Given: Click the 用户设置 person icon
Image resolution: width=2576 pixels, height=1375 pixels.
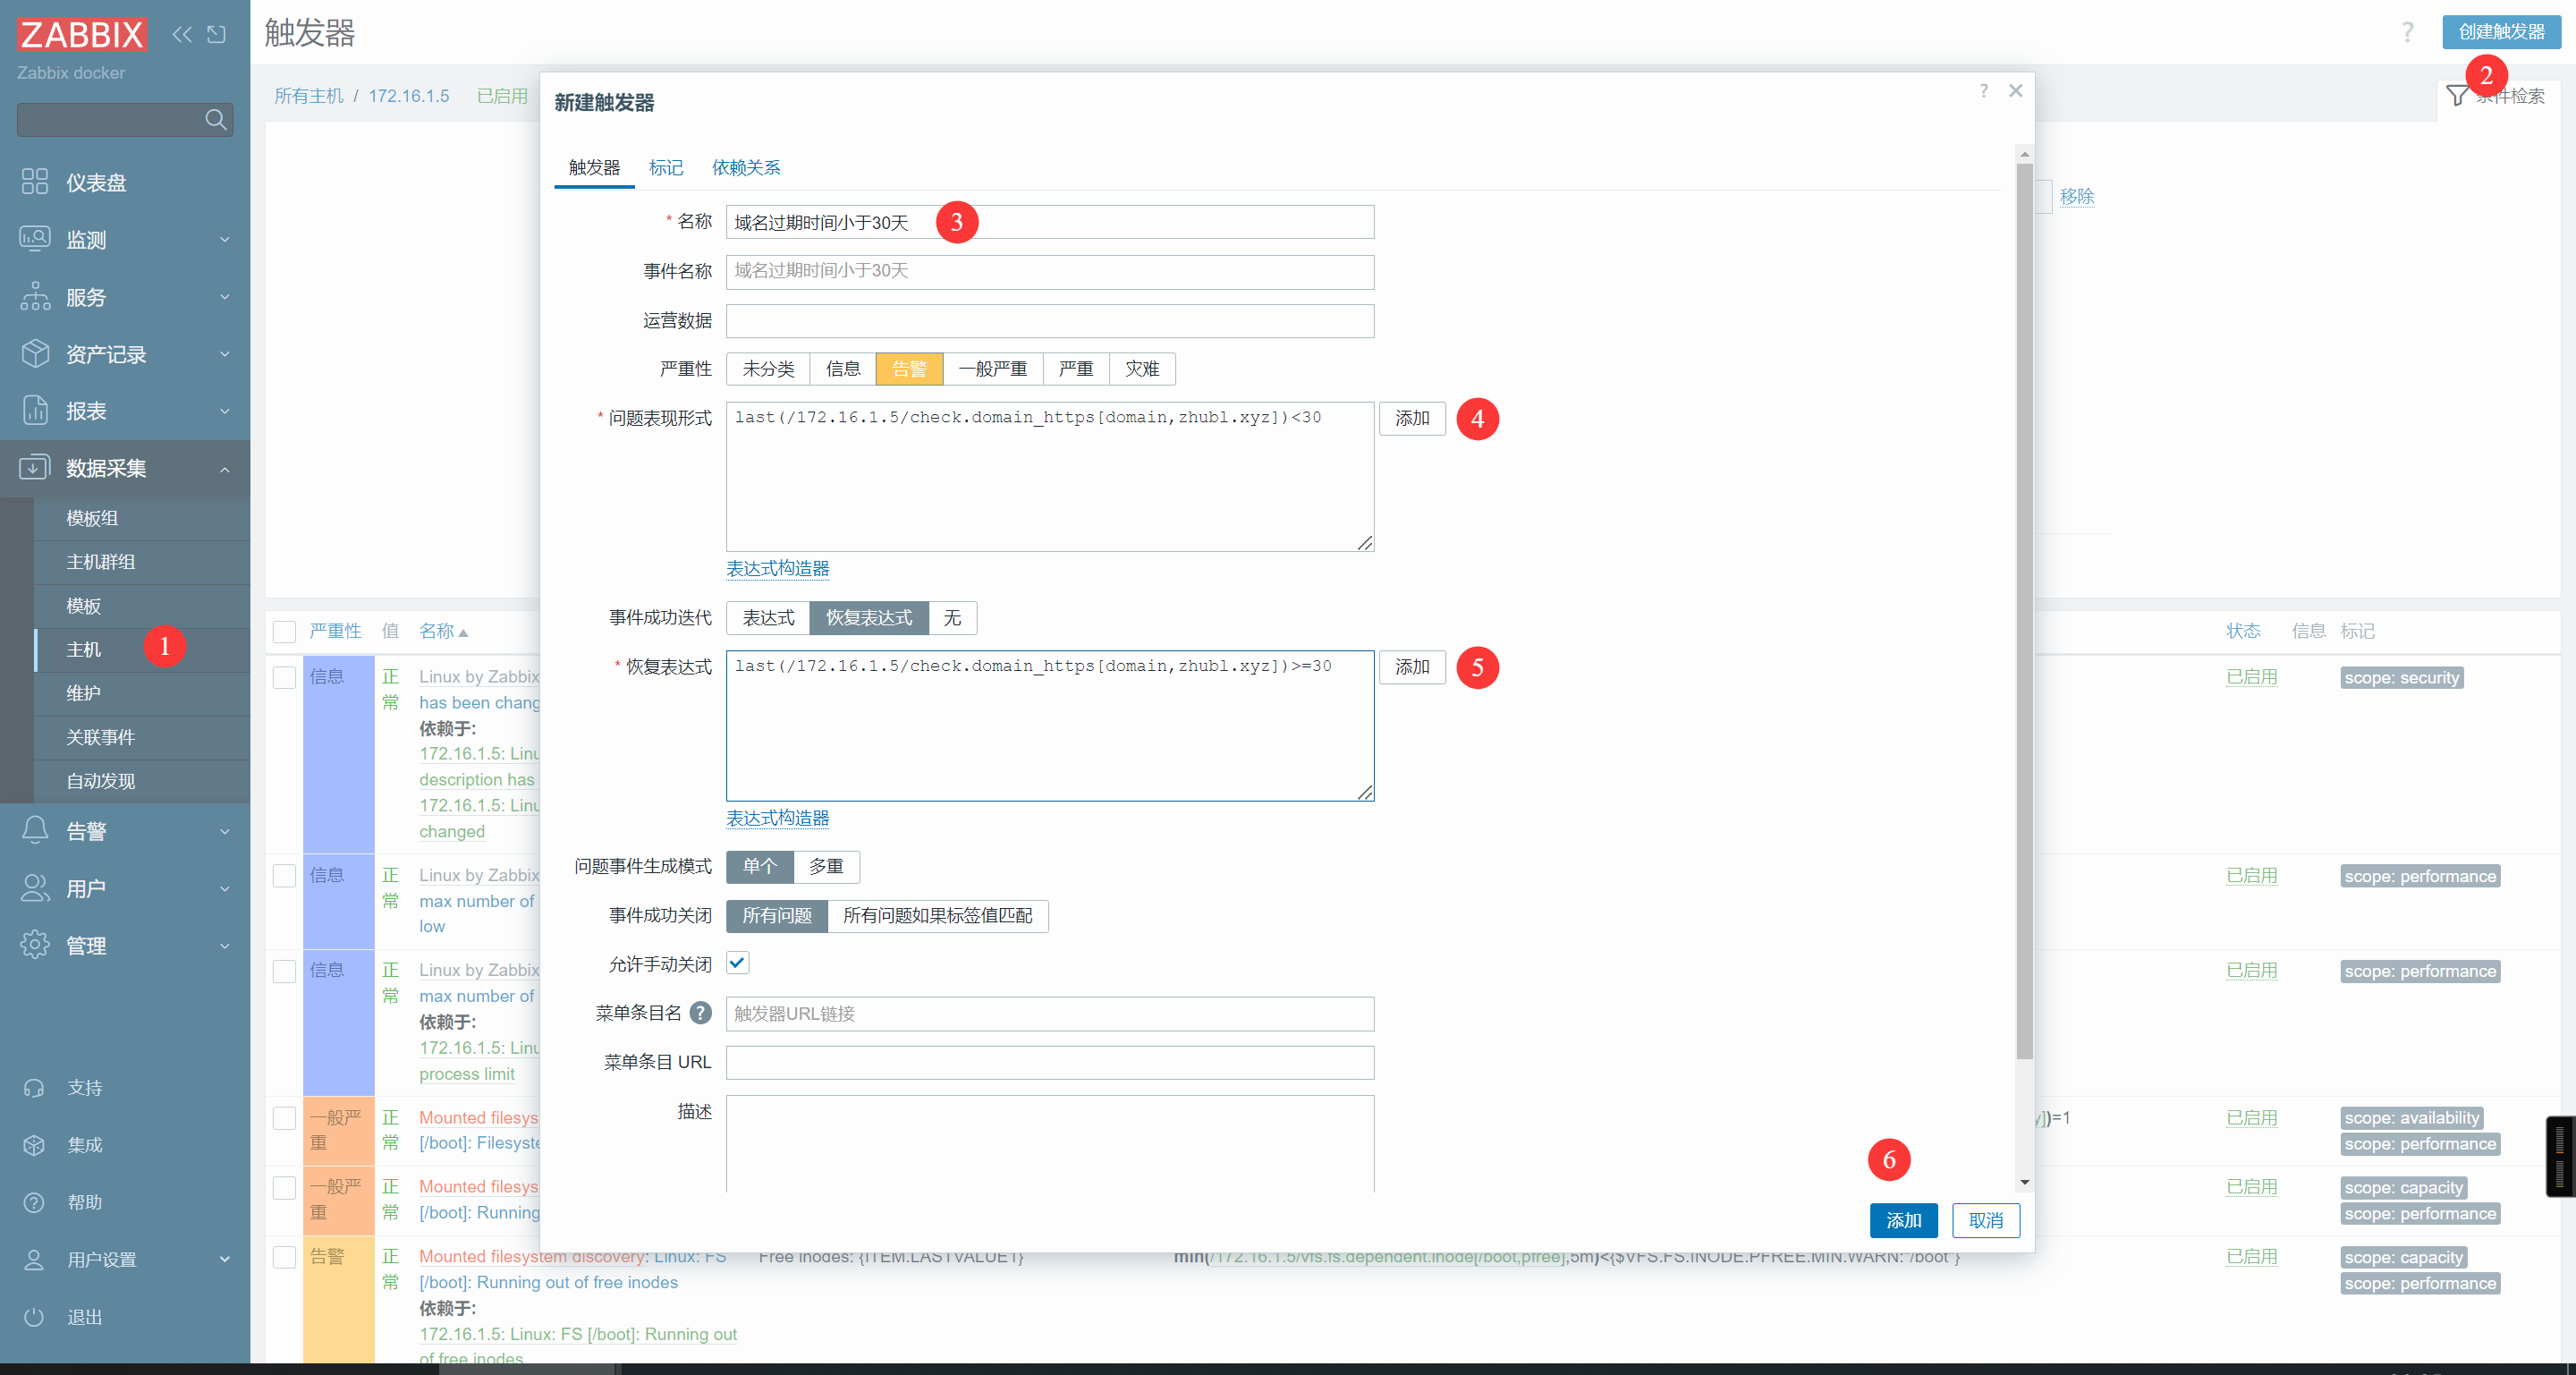Looking at the screenshot, I should point(34,1260).
